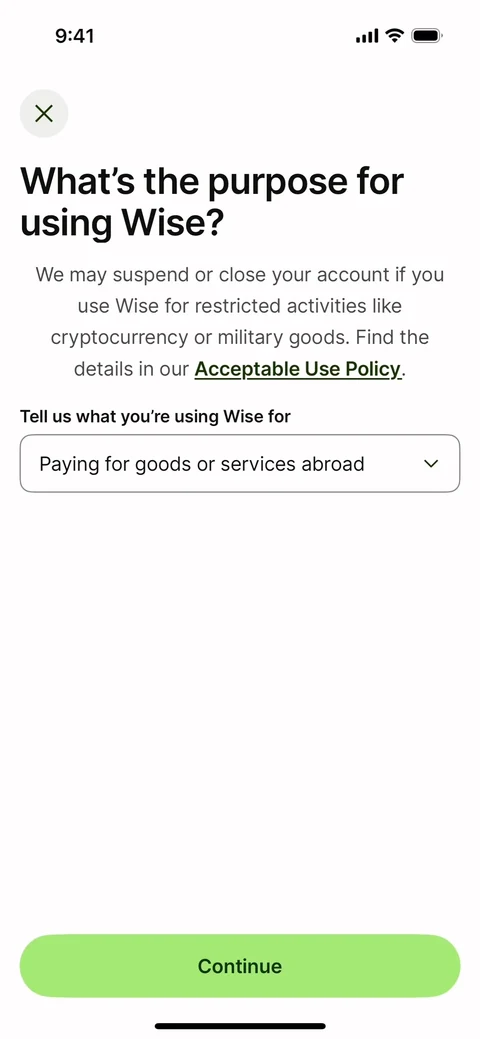Tap the 'What's the purpose for using Wise?' heading
This screenshot has width=480, height=1039.
212,202
